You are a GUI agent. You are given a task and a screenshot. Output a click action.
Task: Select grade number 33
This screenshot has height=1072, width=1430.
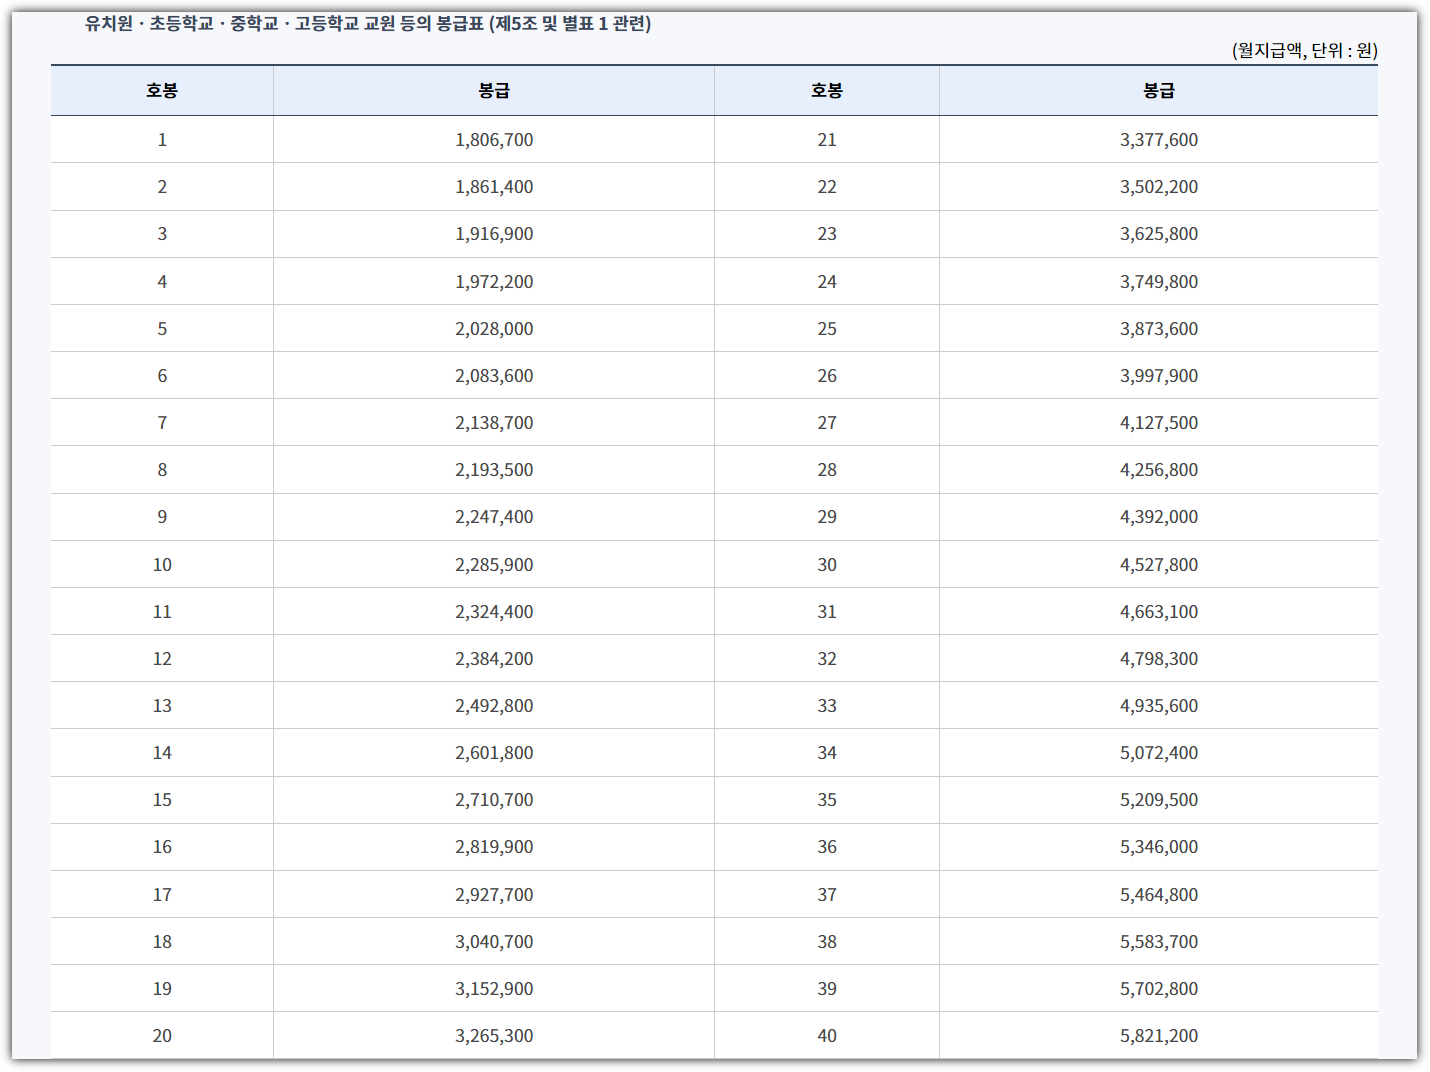(827, 706)
